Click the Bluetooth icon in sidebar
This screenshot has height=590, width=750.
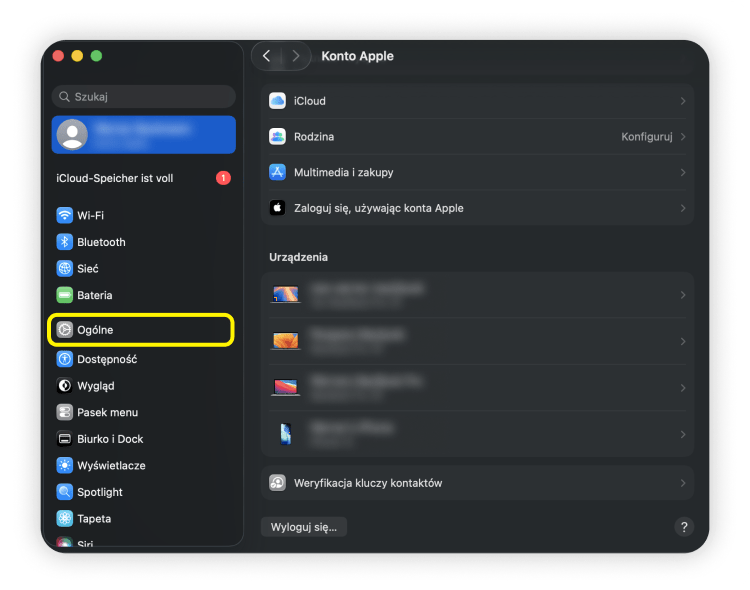click(x=65, y=242)
